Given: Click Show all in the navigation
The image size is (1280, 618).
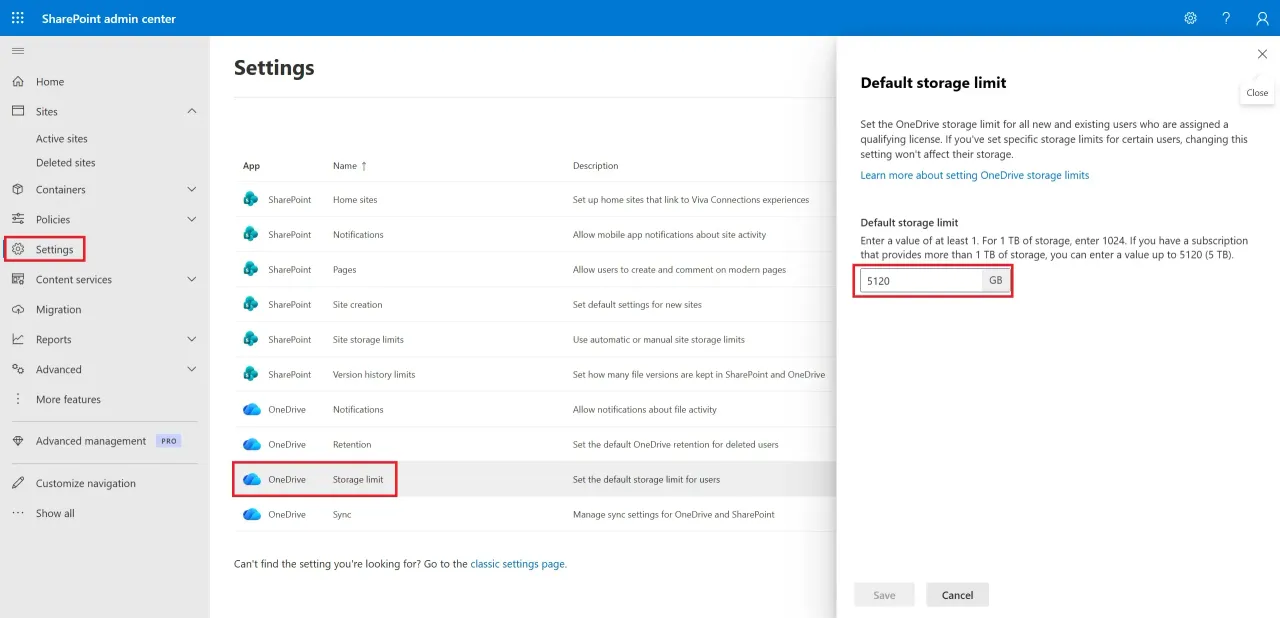Looking at the screenshot, I should point(55,514).
